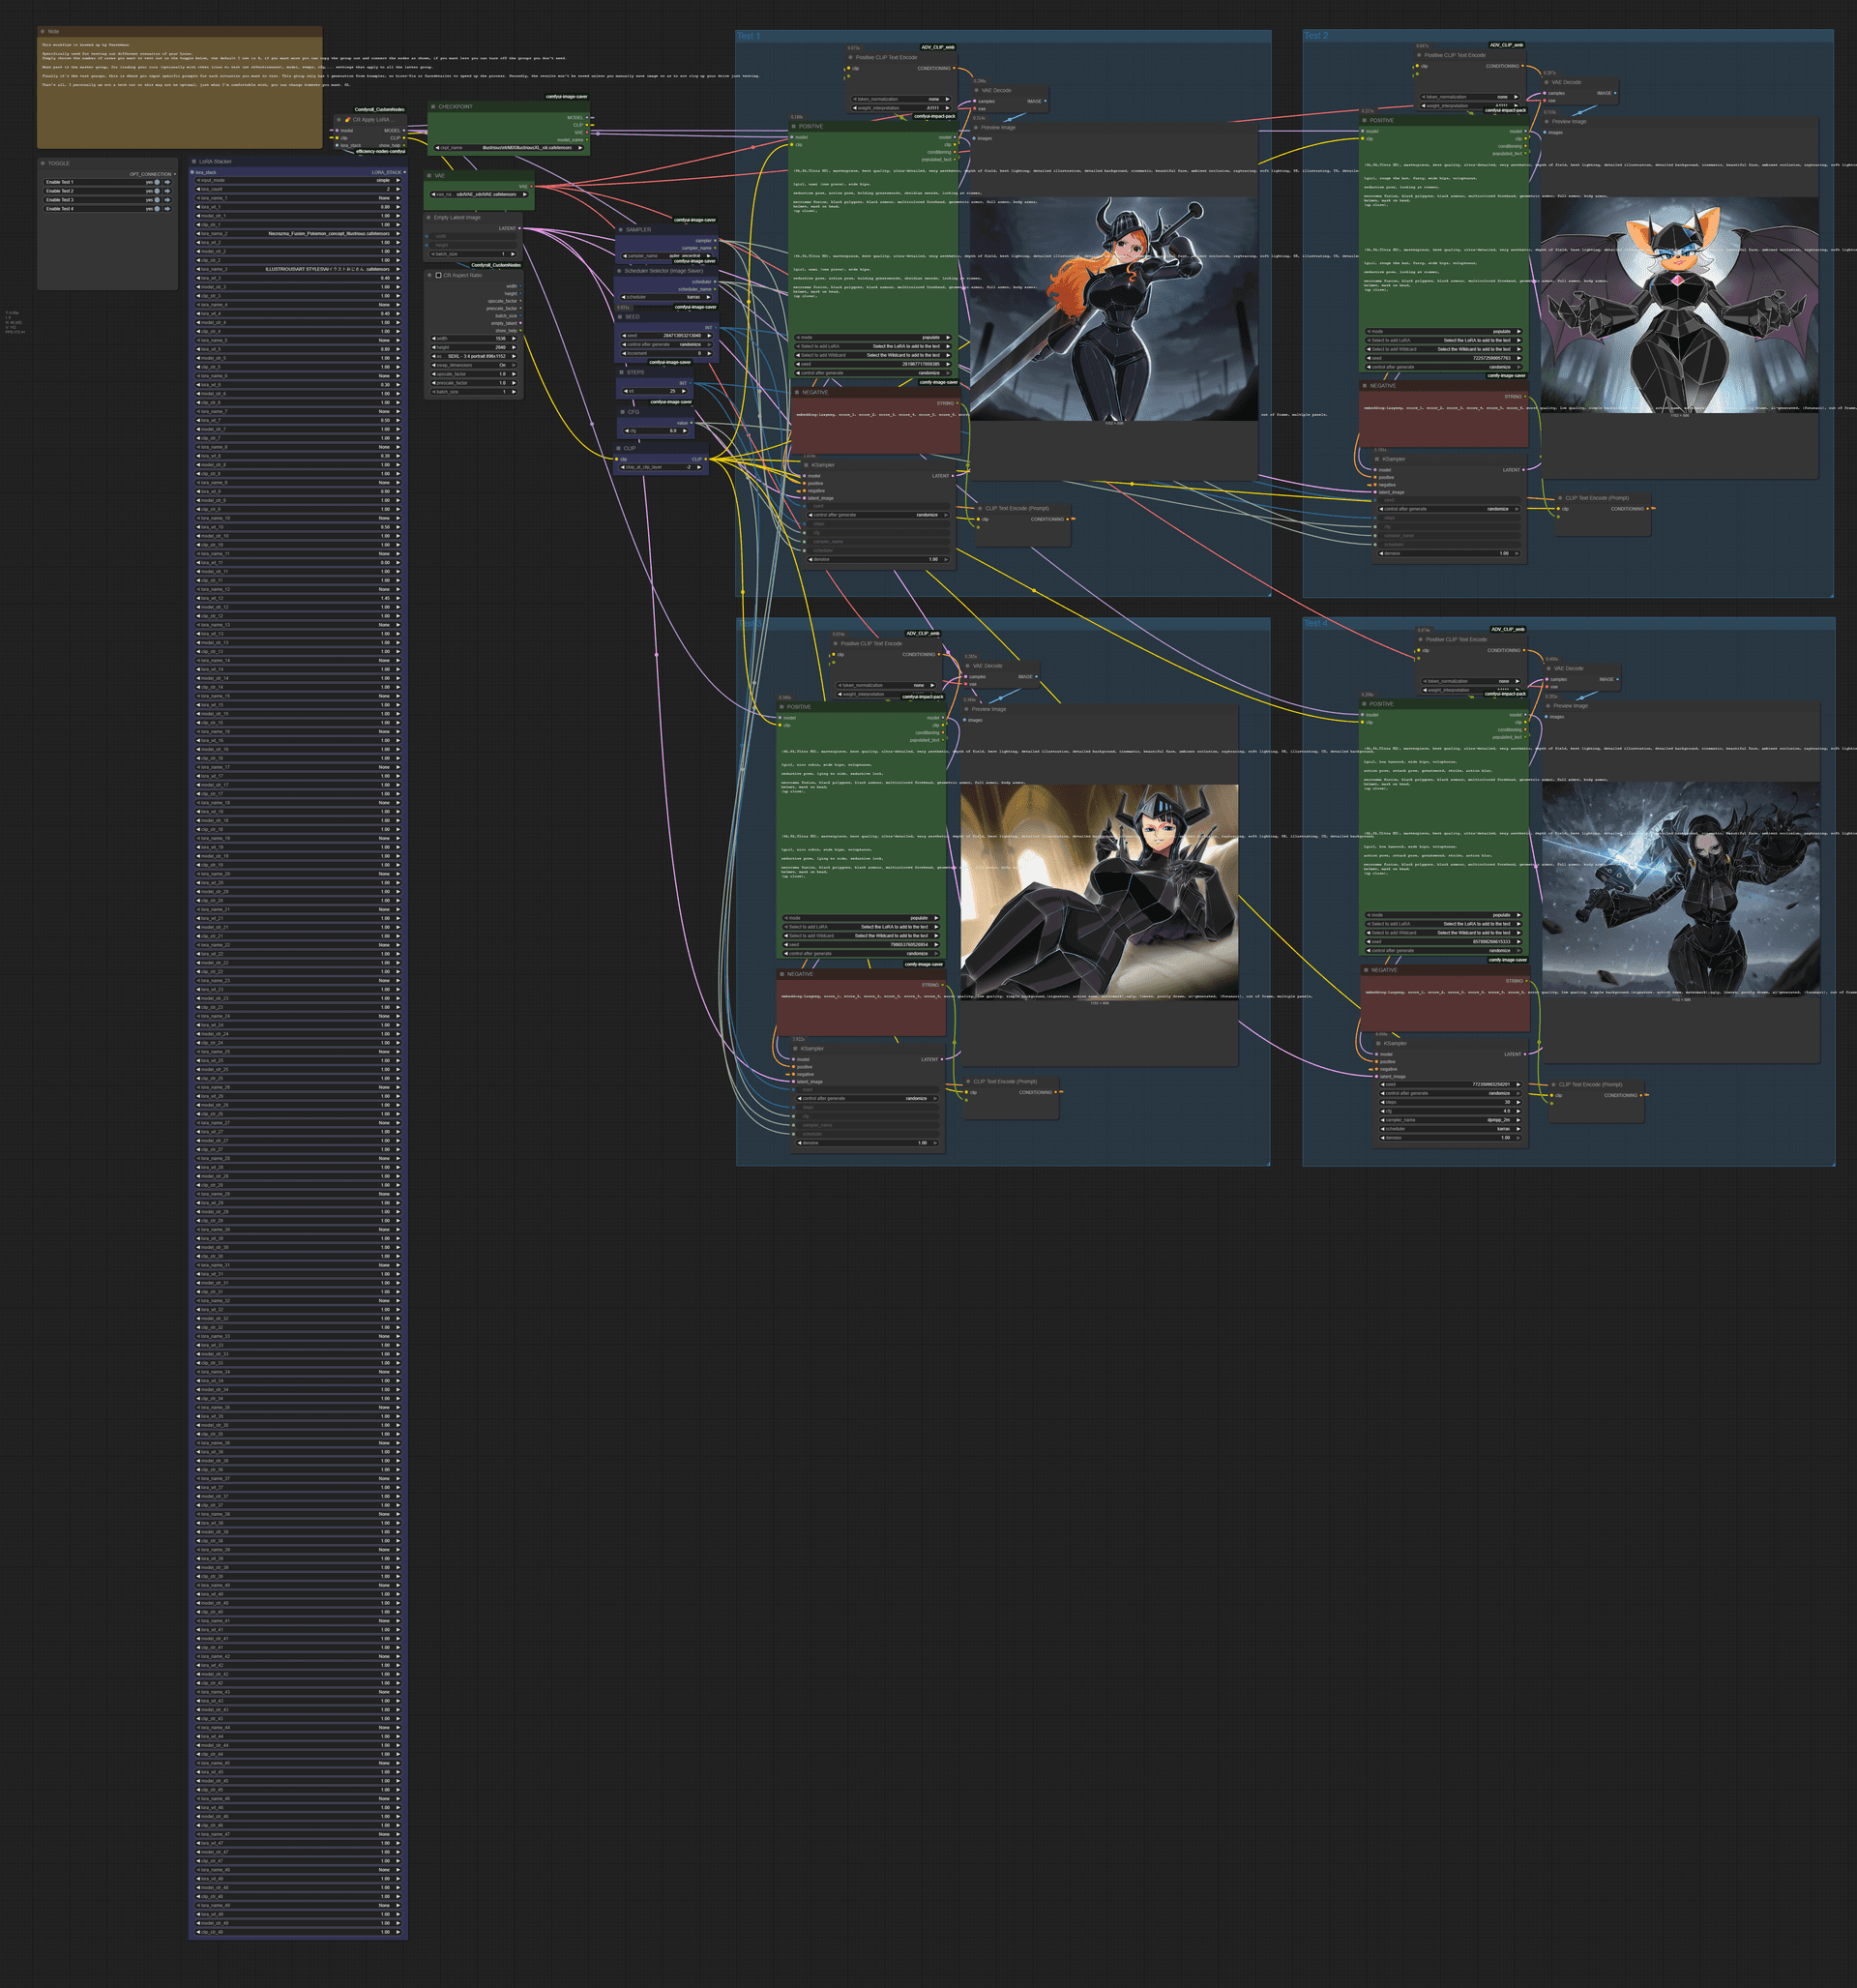
Task: Adjust lora_wt_1 weight in LoRA Stacker
Action: [x=299, y=207]
